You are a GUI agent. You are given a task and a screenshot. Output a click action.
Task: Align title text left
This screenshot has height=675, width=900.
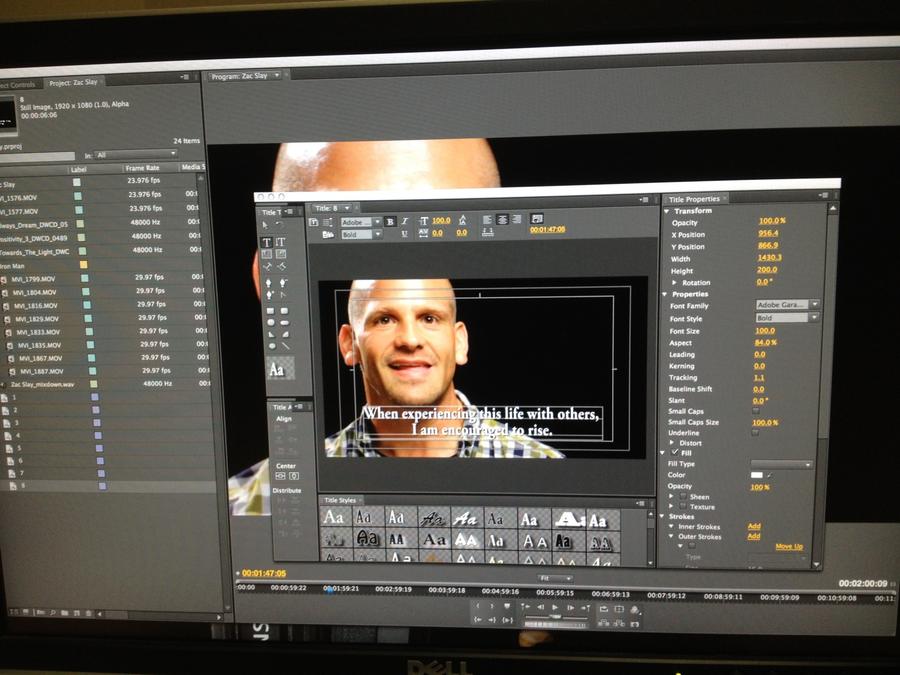(x=487, y=219)
